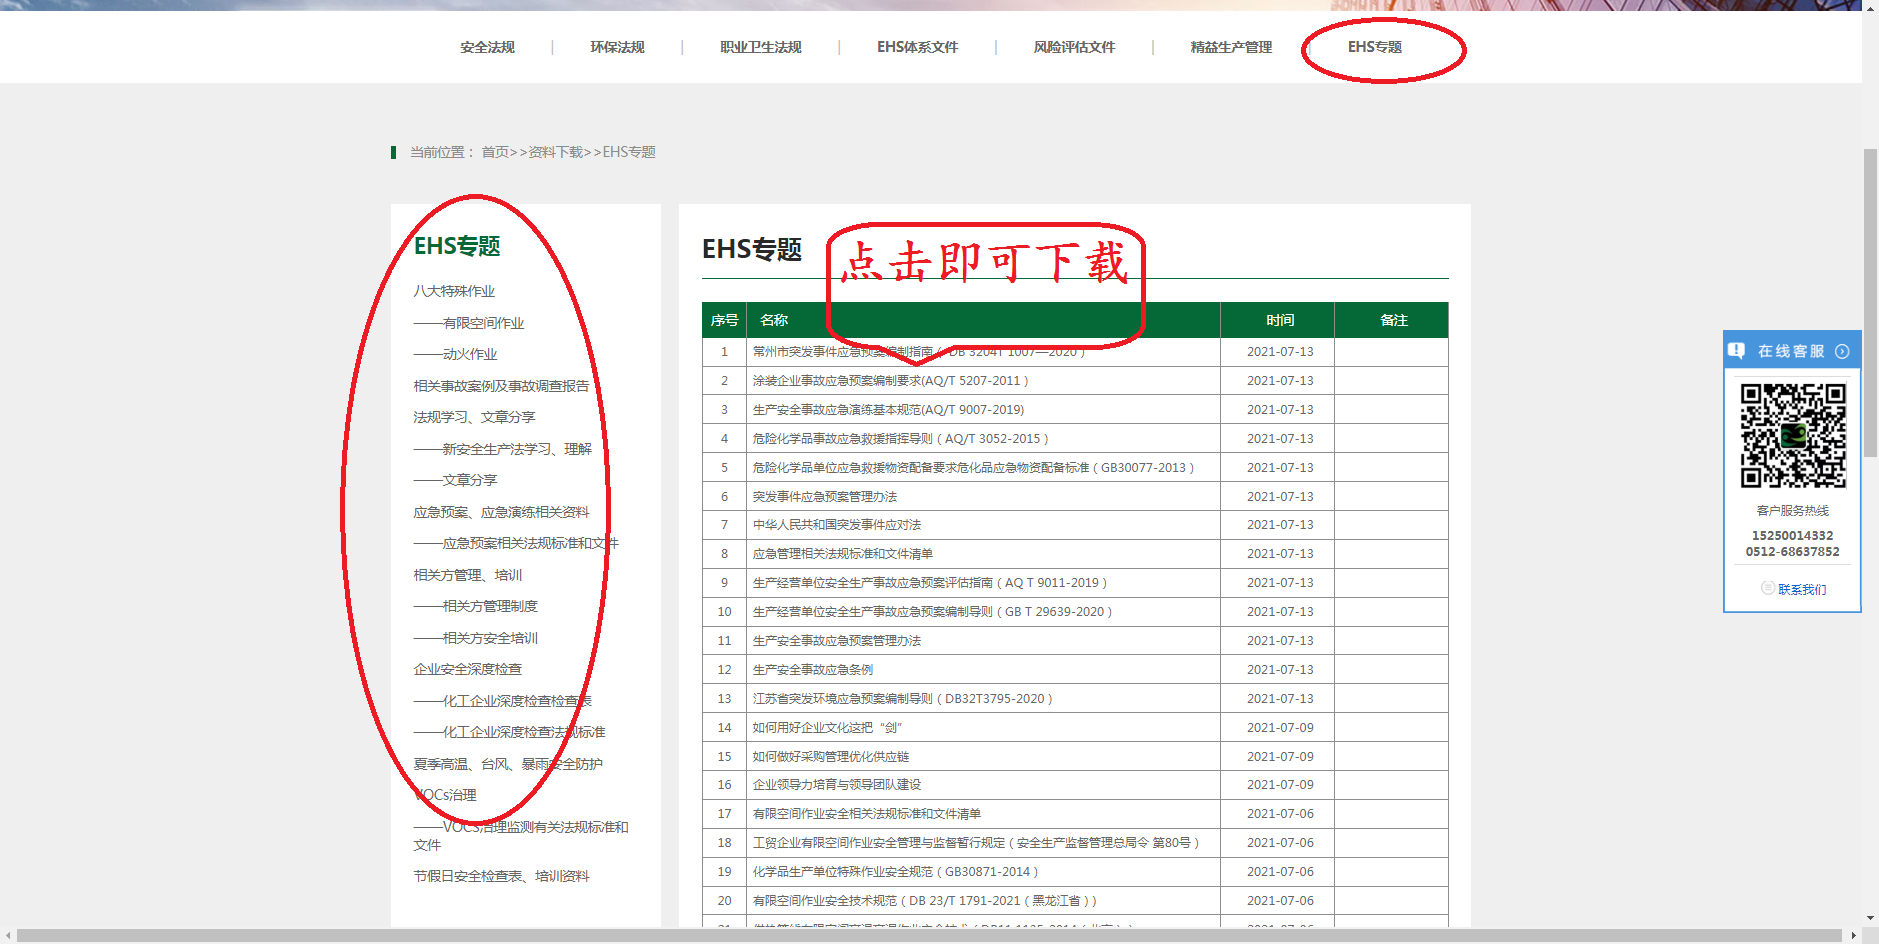This screenshot has height=944, width=1879.
Task: Click 资料下载 in the breadcrumb
Action: pyautogui.click(x=555, y=152)
